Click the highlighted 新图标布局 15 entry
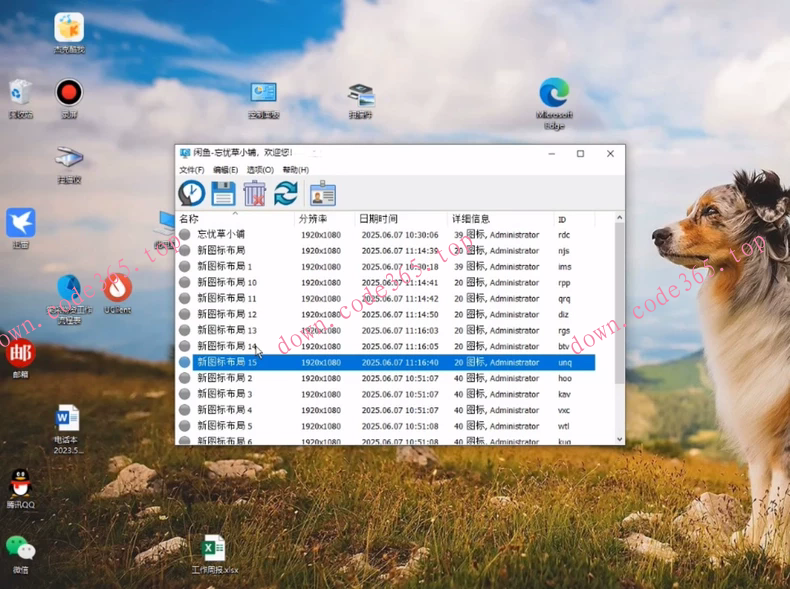The width and height of the screenshot is (790, 589). pyautogui.click(x=386, y=362)
